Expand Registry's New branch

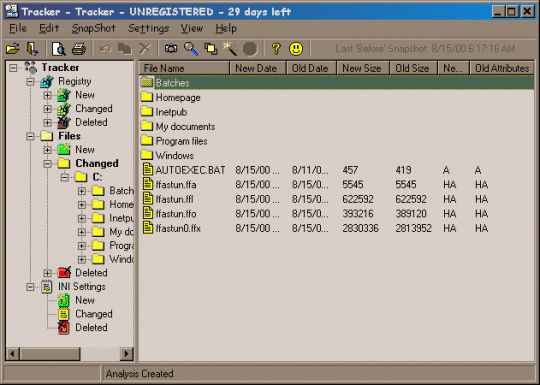pyautogui.click(x=48, y=95)
